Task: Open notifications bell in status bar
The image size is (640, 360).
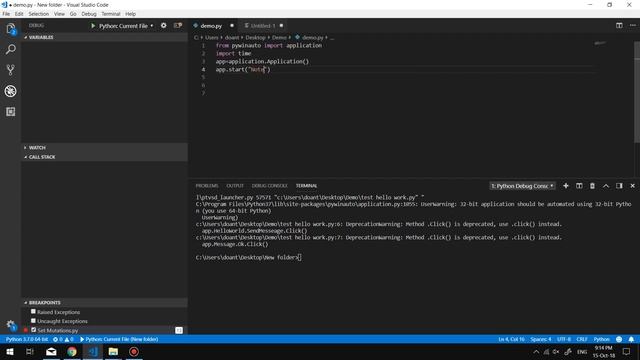Action: click(631, 339)
